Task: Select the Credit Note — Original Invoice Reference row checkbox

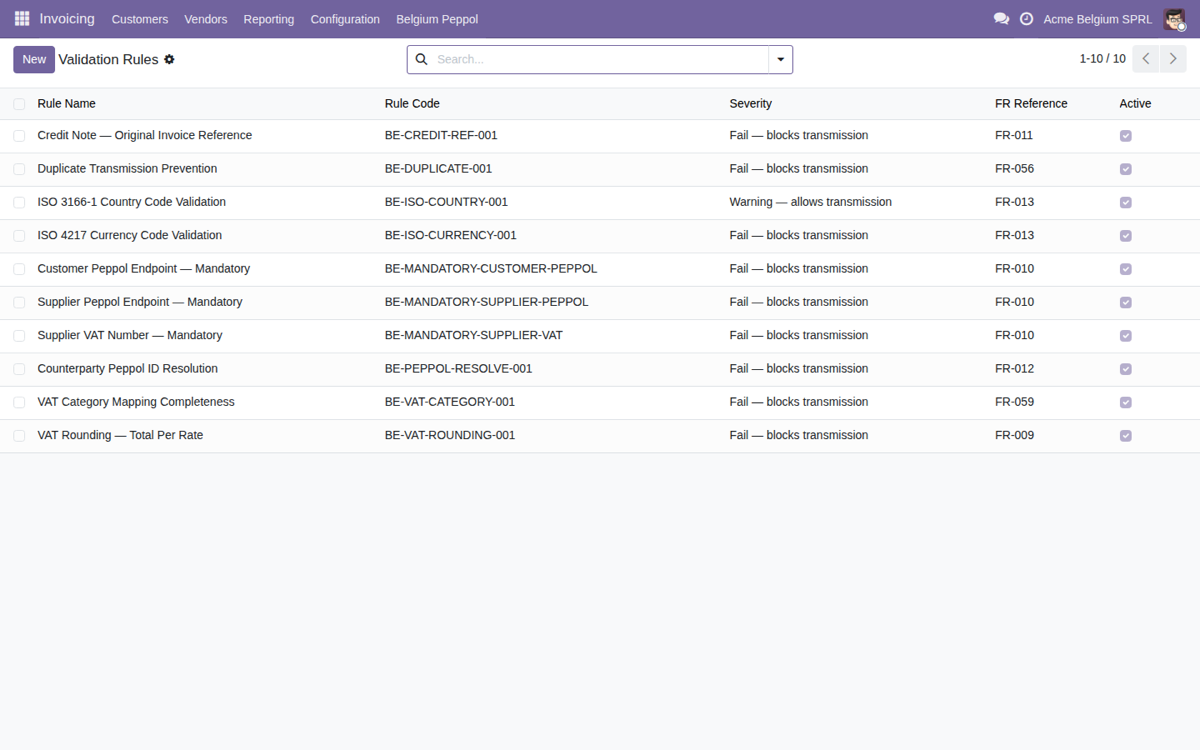Action: [19, 136]
